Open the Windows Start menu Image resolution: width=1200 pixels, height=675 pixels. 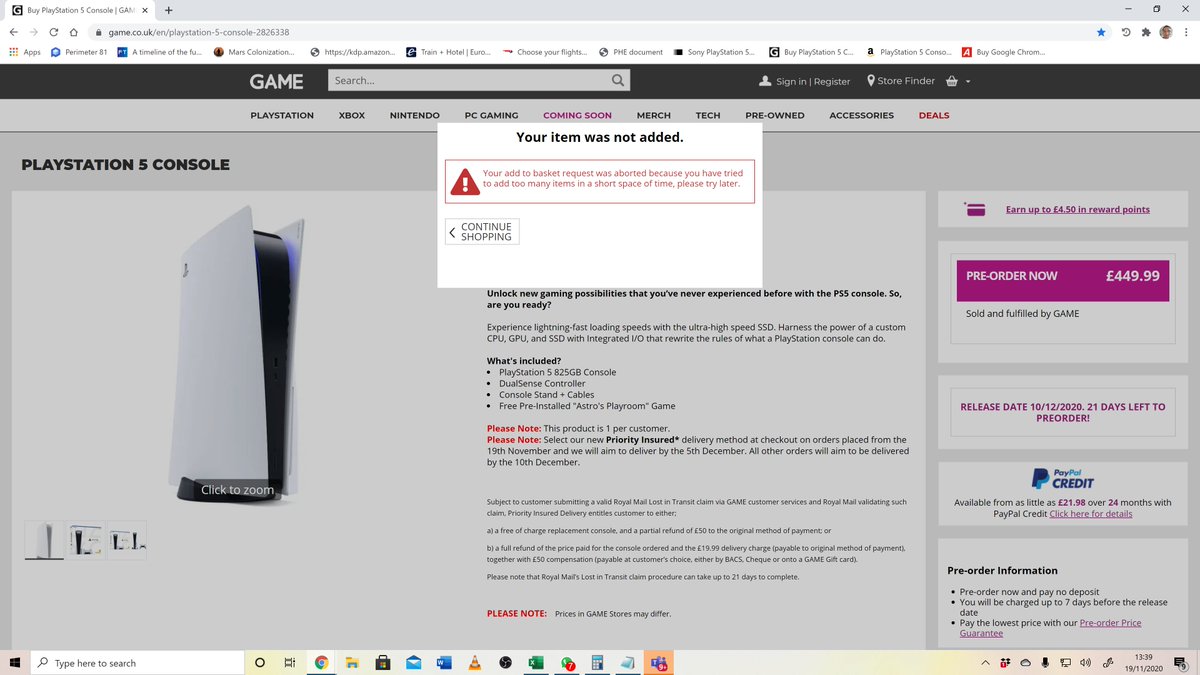(15, 663)
